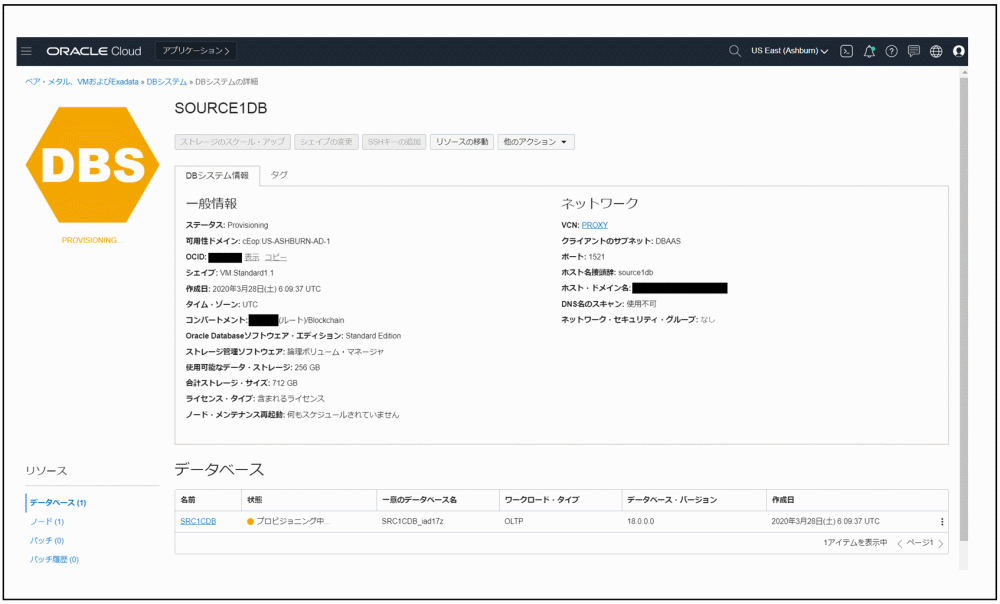Click the SRC1CDB_iad17z unique database name
The height and width of the screenshot is (604, 1000).
pyautogui.click(x=413, y=522)
